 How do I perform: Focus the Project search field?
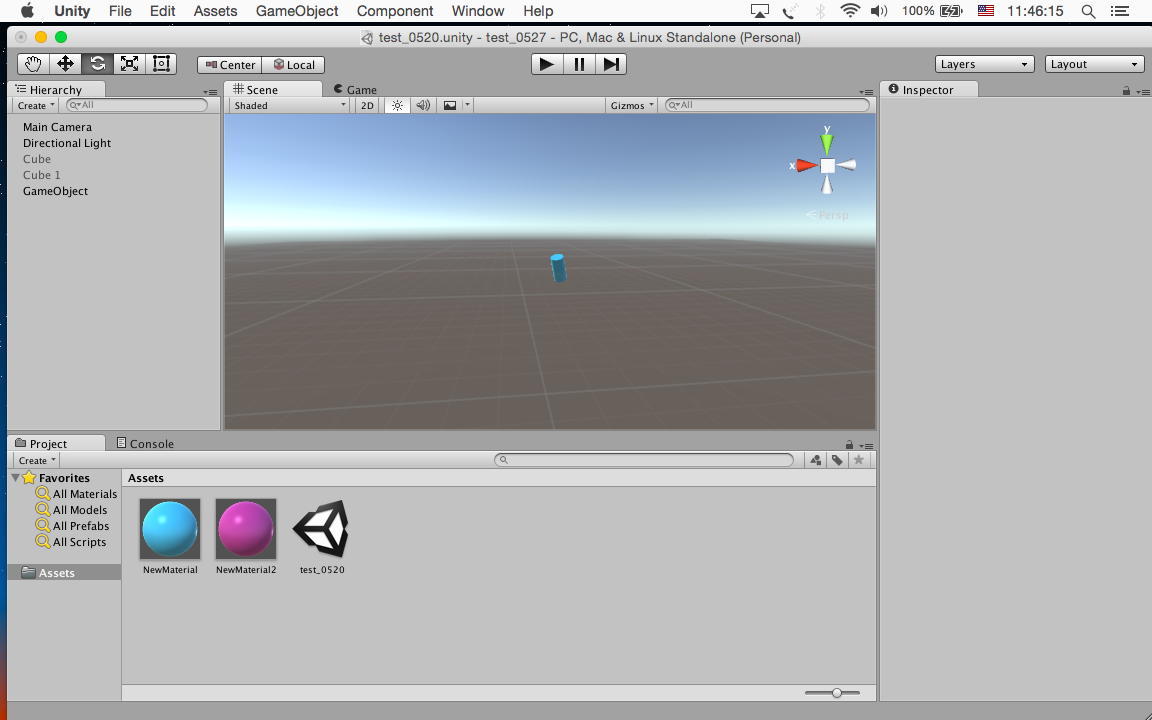point(644,460)
